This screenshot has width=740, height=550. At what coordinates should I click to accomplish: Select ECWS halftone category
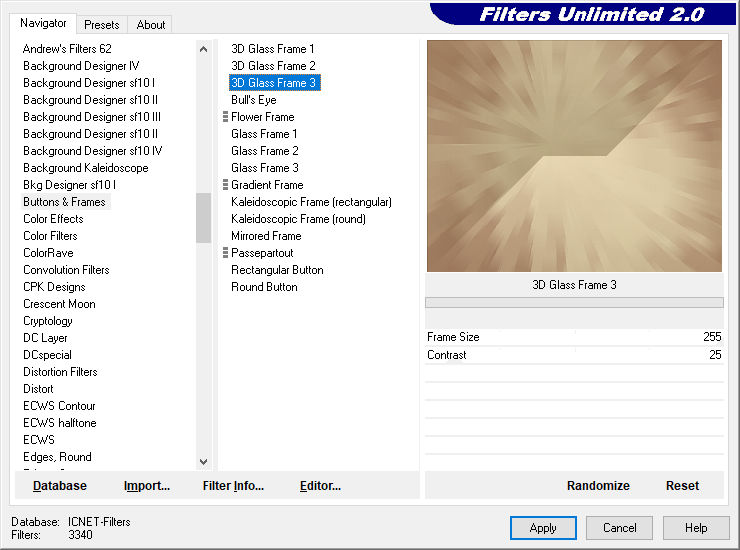pyautogui.click(x=59, y=423)
